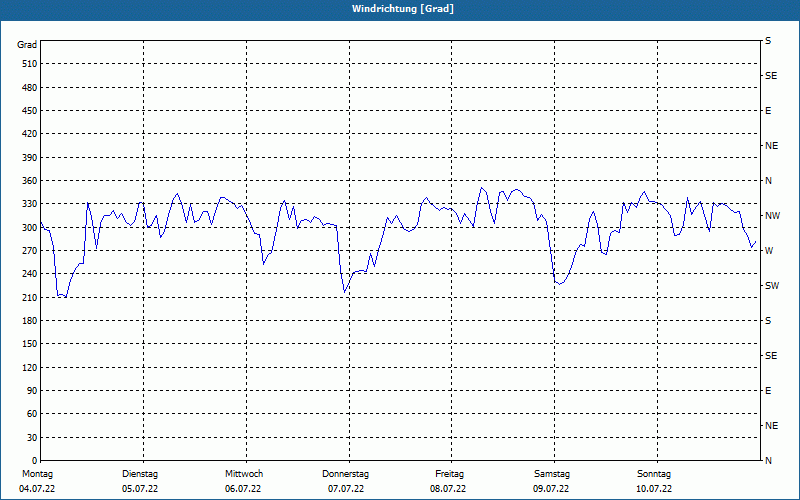Click the 360 degree axis label
The image size is (800, 500).
[30, 181]
